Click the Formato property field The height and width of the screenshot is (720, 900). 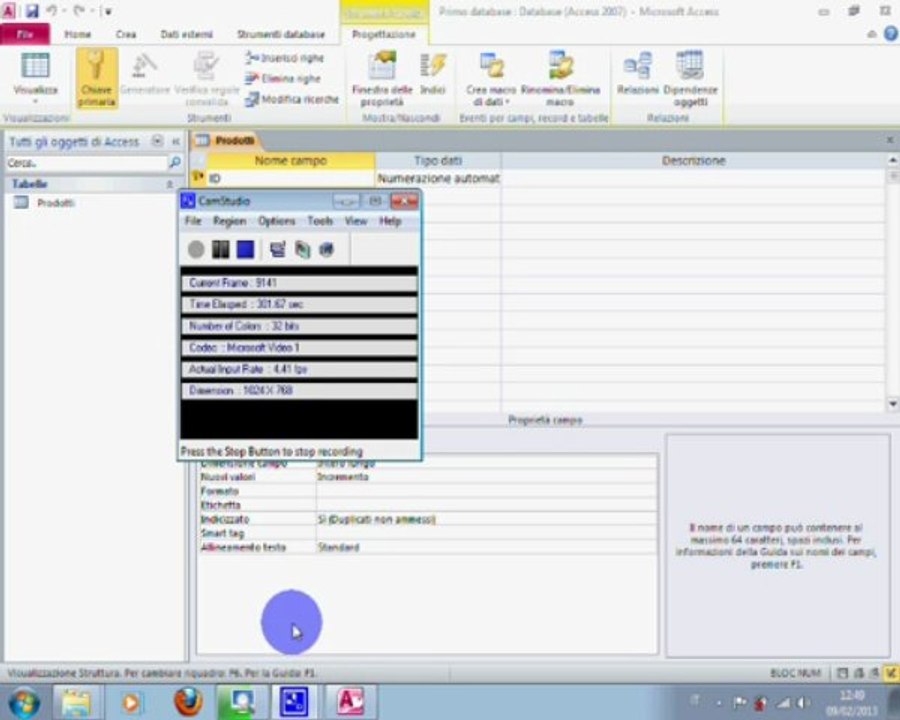pos(486,491)
